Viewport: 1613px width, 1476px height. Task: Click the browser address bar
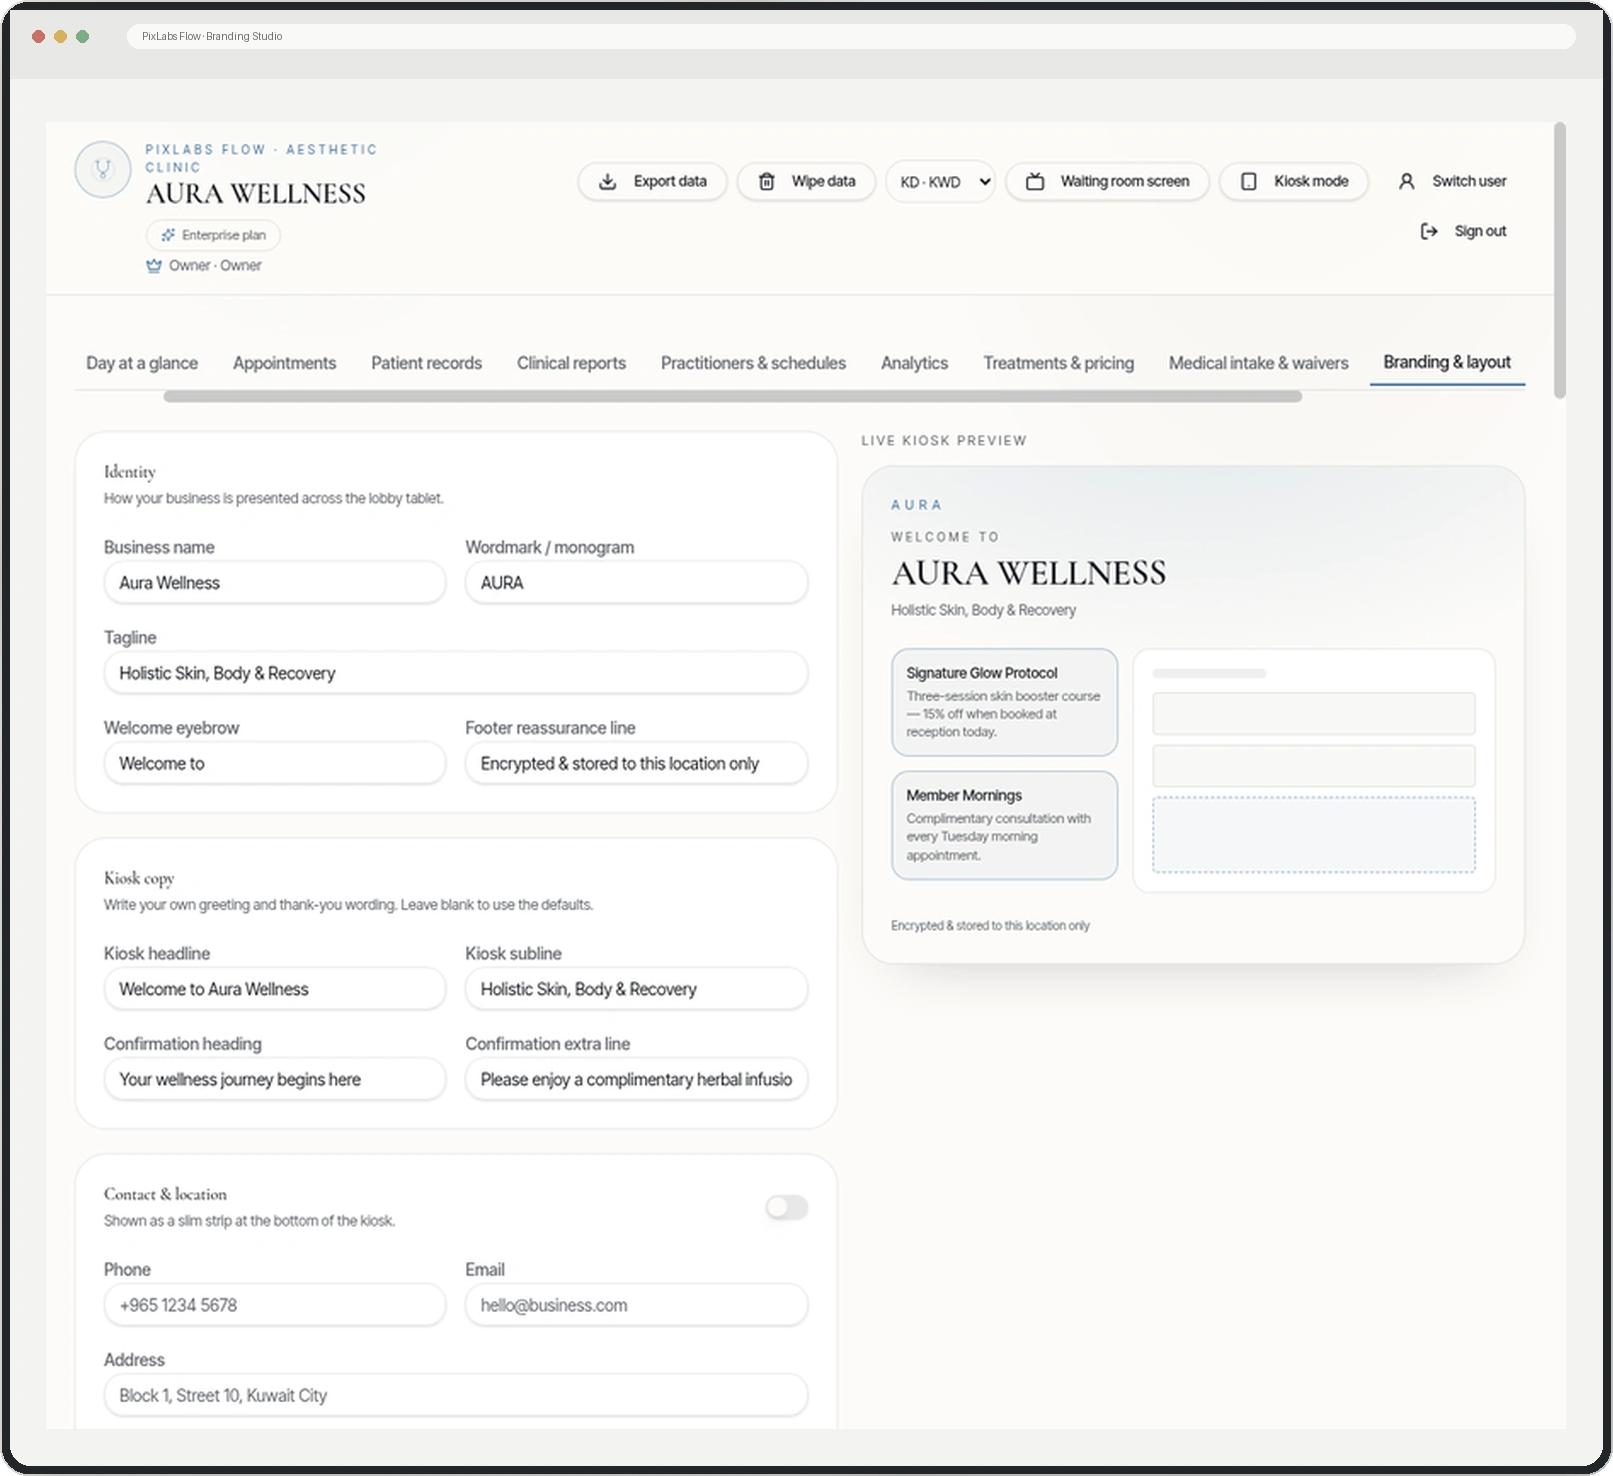(850, 36)
